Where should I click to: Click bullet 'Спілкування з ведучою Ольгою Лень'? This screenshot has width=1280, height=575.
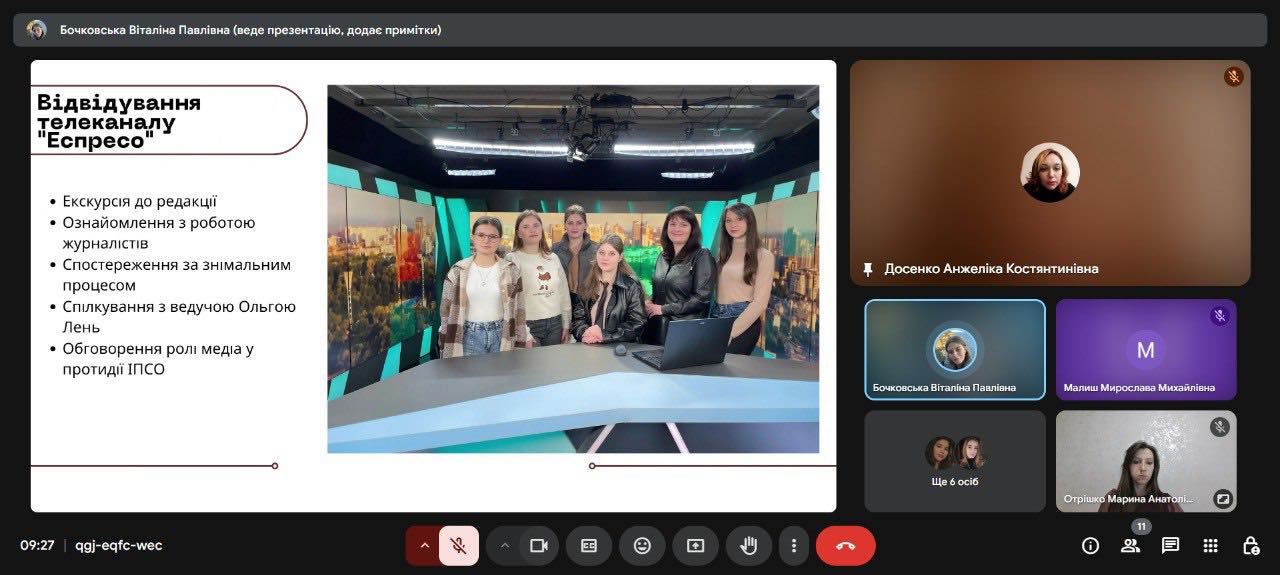click(x=179, y=317)
